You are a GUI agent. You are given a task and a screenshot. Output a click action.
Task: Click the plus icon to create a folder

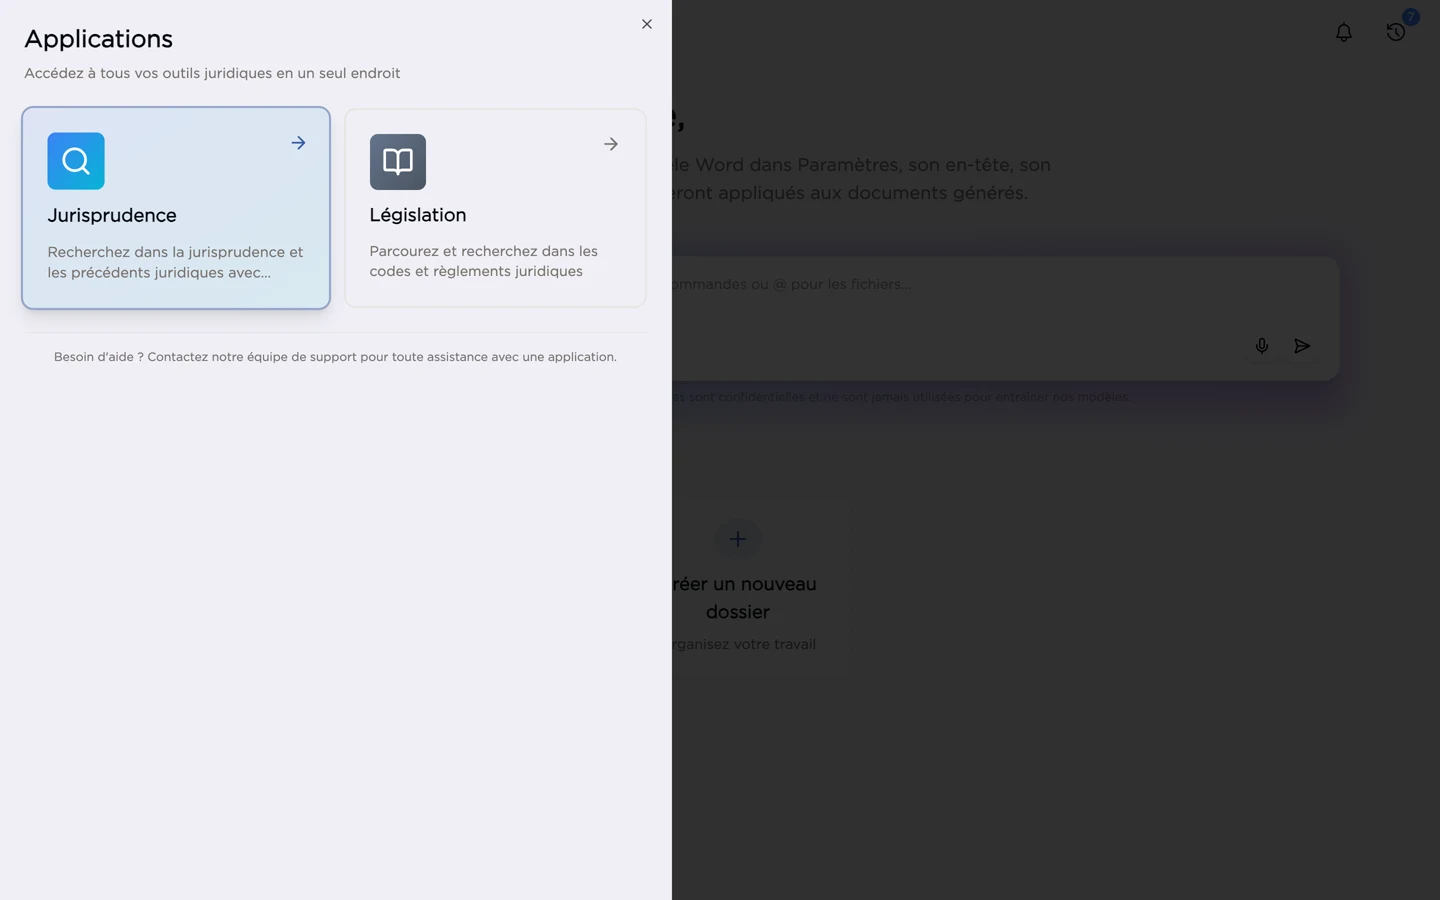click(x=738, y=539)
